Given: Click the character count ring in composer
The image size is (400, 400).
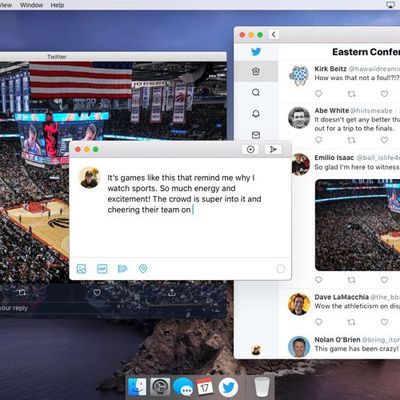Looking at the screenshot, I should [281, 269].
